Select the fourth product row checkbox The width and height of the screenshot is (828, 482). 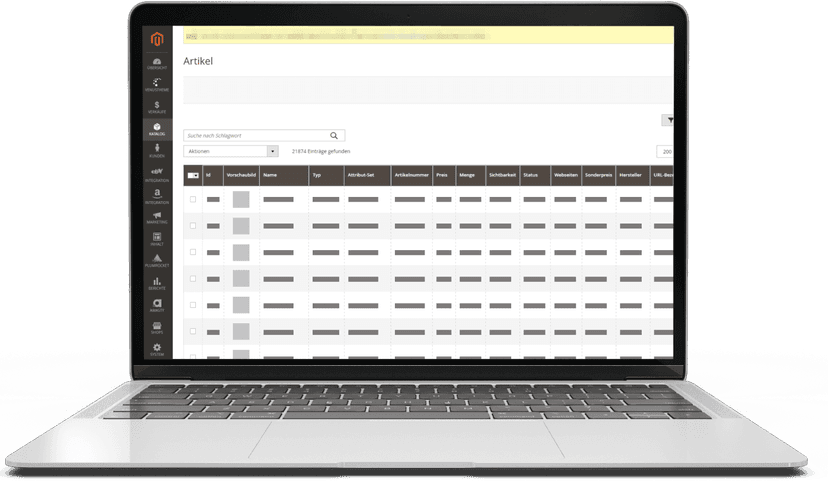(193, 278)
